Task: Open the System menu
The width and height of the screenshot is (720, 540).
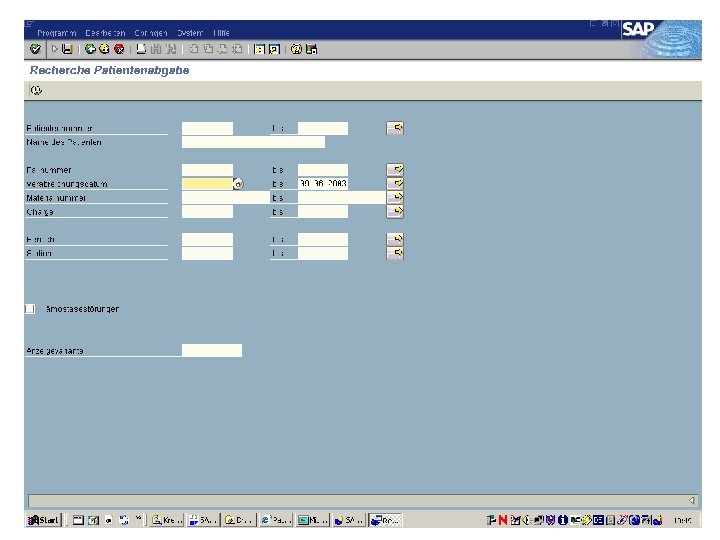Action: click(x=190, y=33)
